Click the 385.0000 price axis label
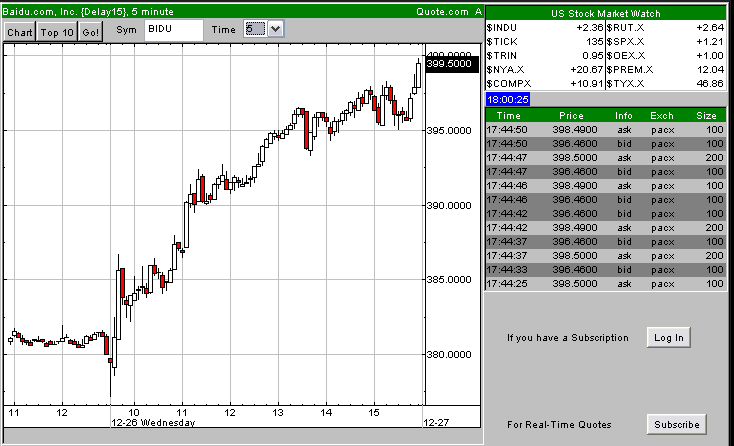734x446 pixels. (449, 279)
